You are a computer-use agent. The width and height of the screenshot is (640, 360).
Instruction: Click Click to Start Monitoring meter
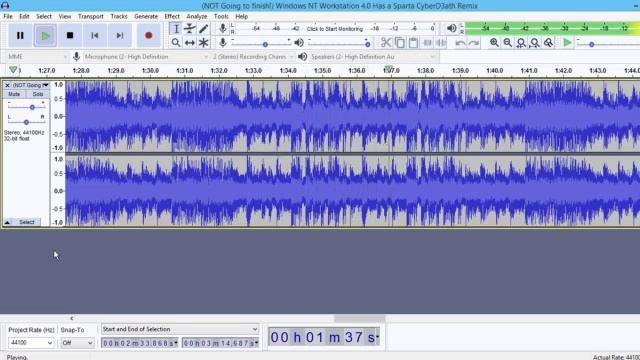click(335, 29)
